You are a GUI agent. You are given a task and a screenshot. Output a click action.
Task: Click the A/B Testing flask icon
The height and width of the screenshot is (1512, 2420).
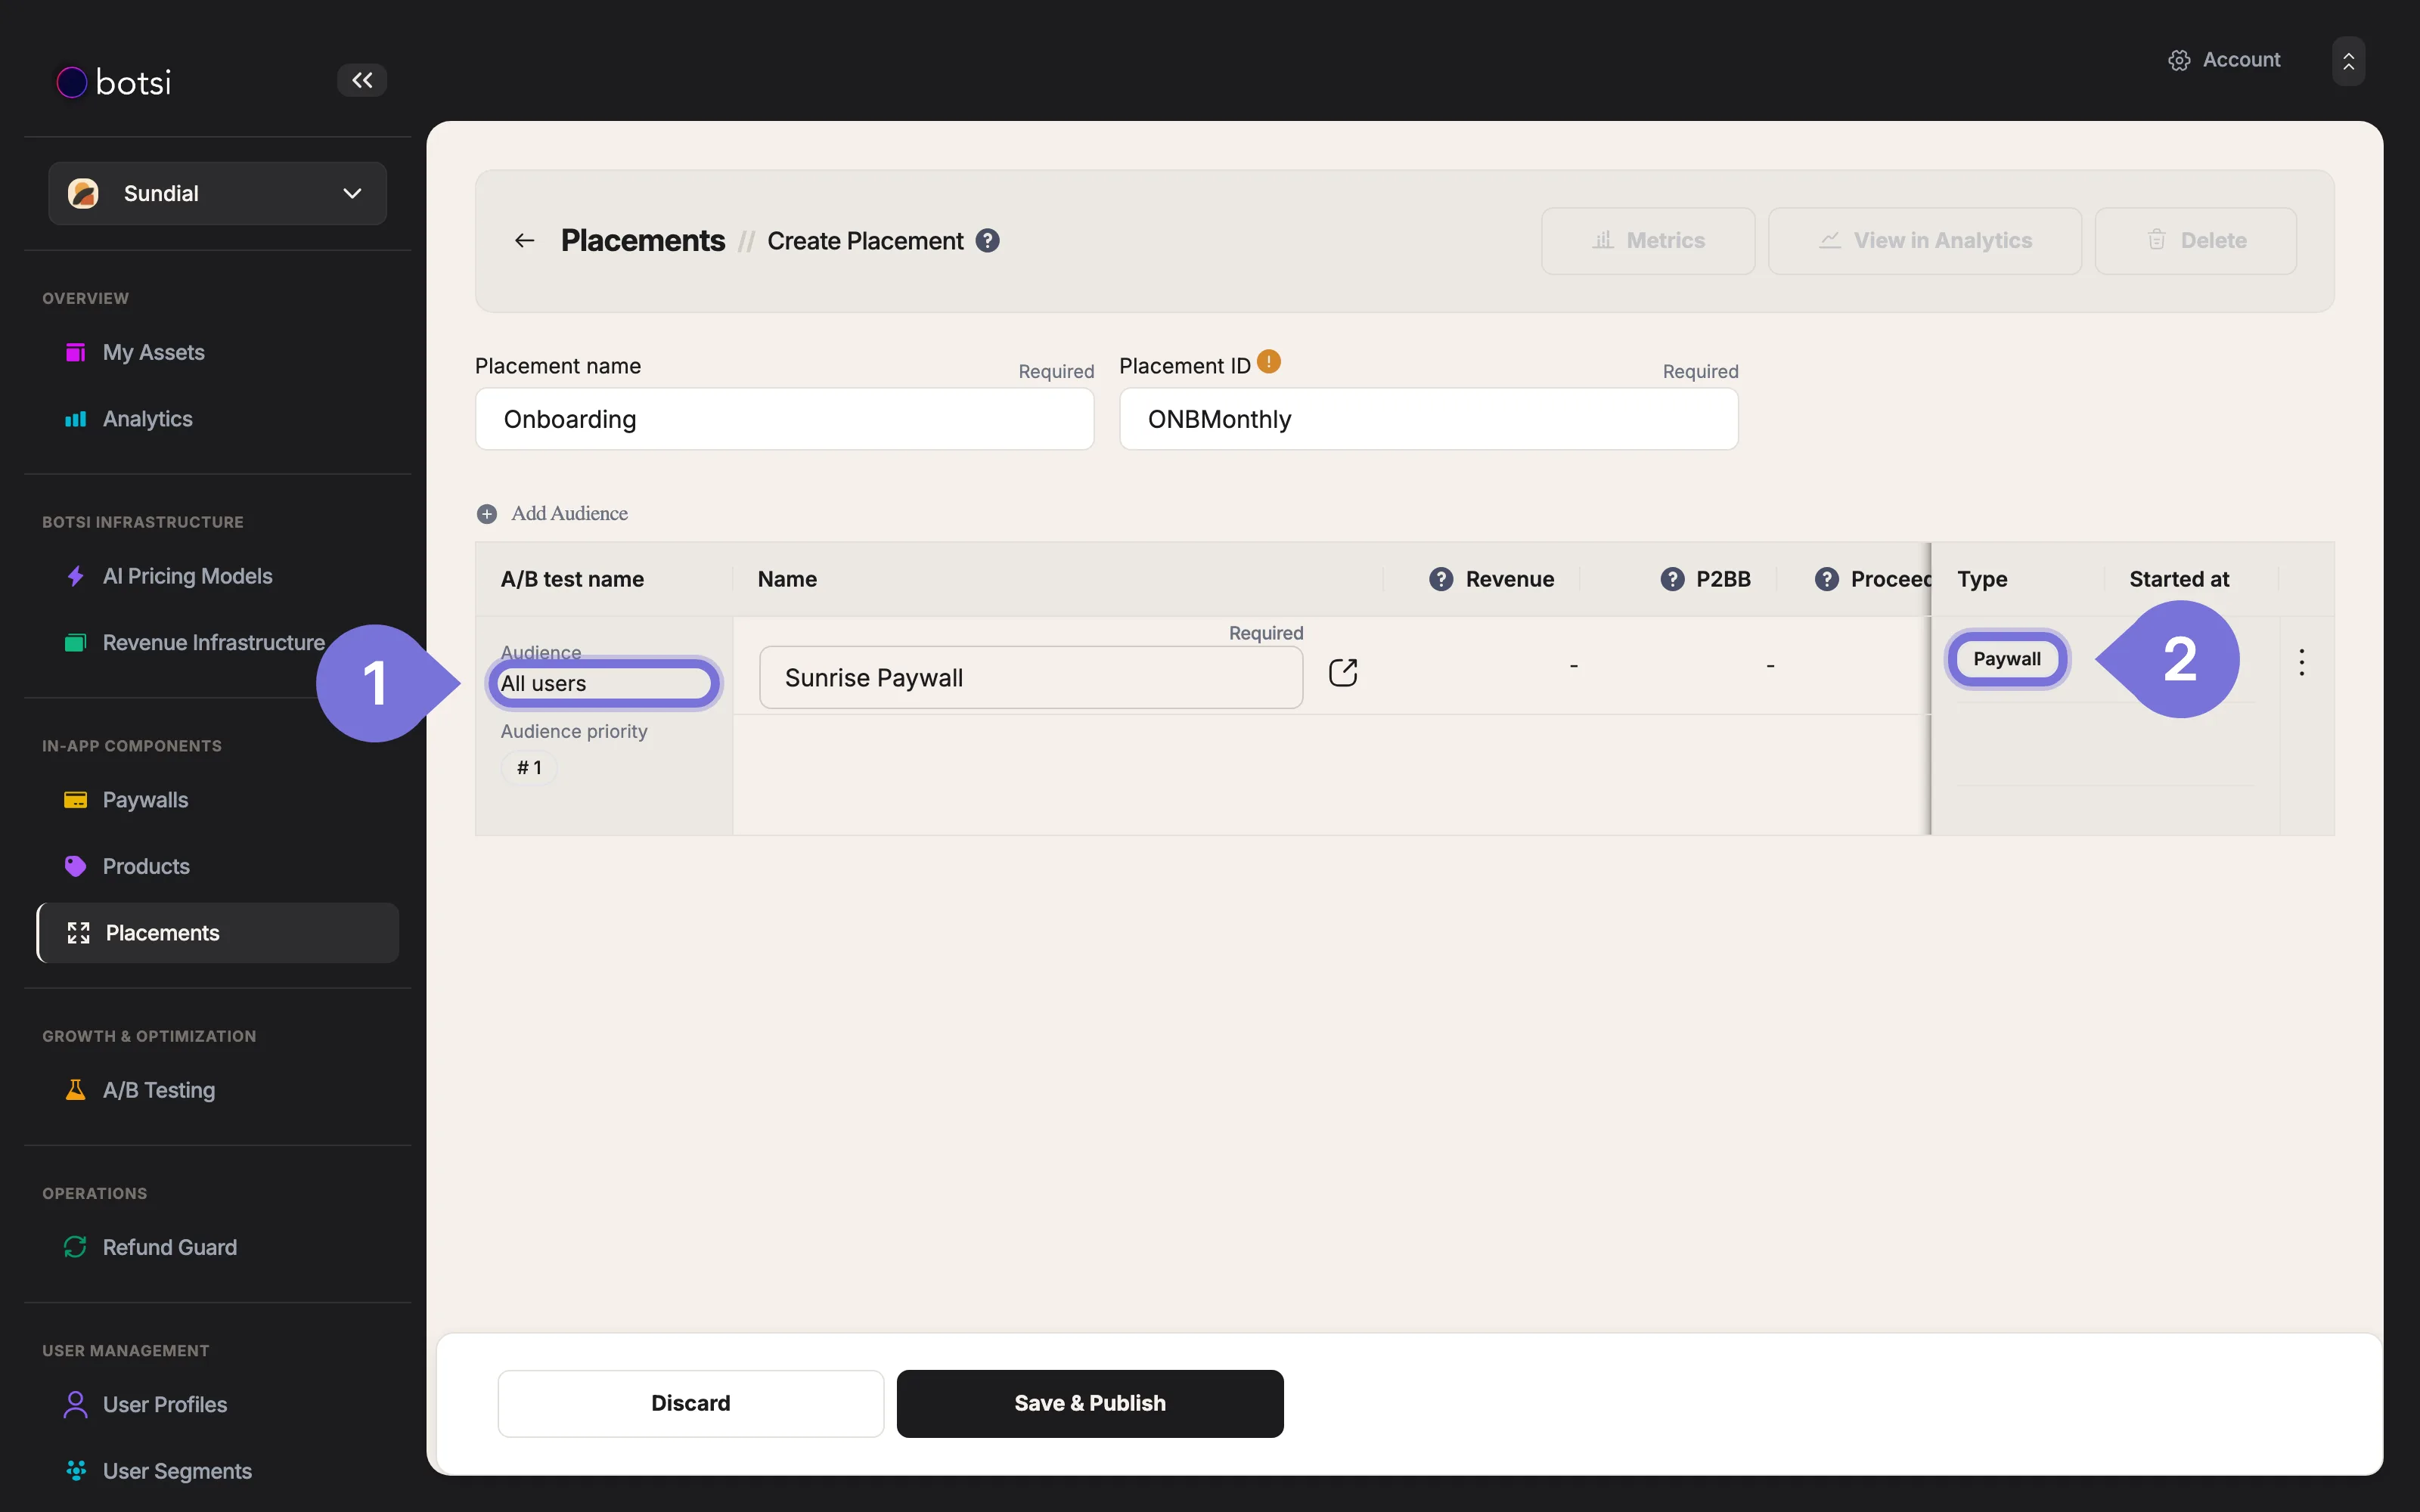pos(75,1090)
